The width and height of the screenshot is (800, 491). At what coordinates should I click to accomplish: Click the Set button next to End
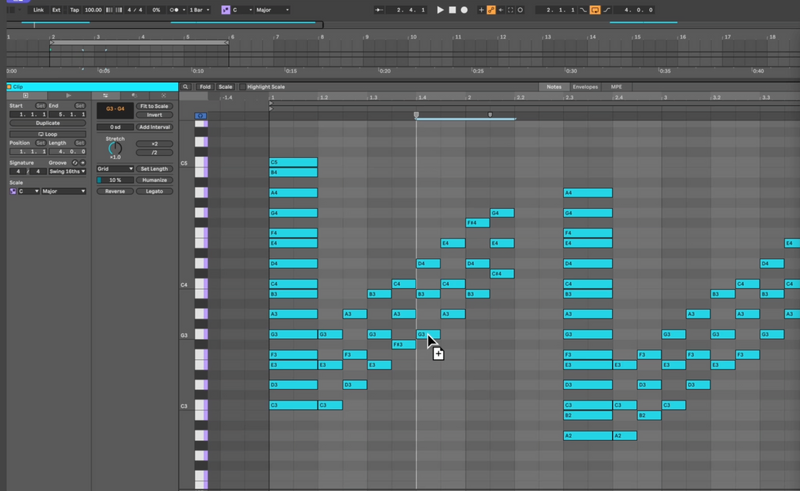80,106
